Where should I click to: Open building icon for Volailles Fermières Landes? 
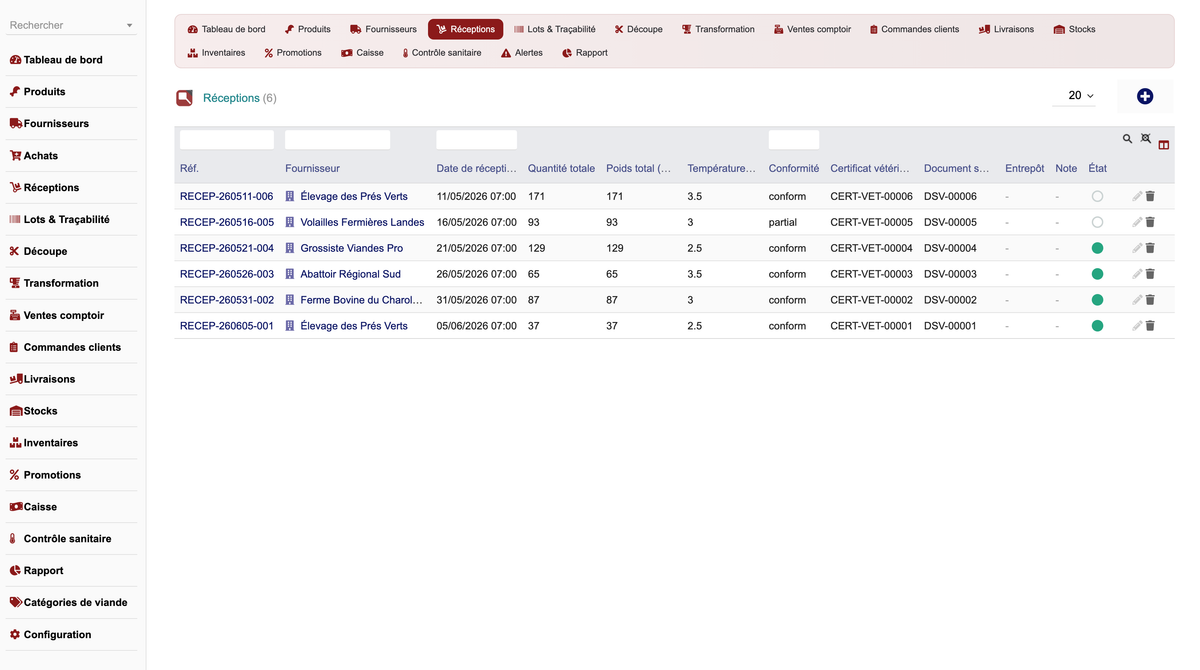290,222
